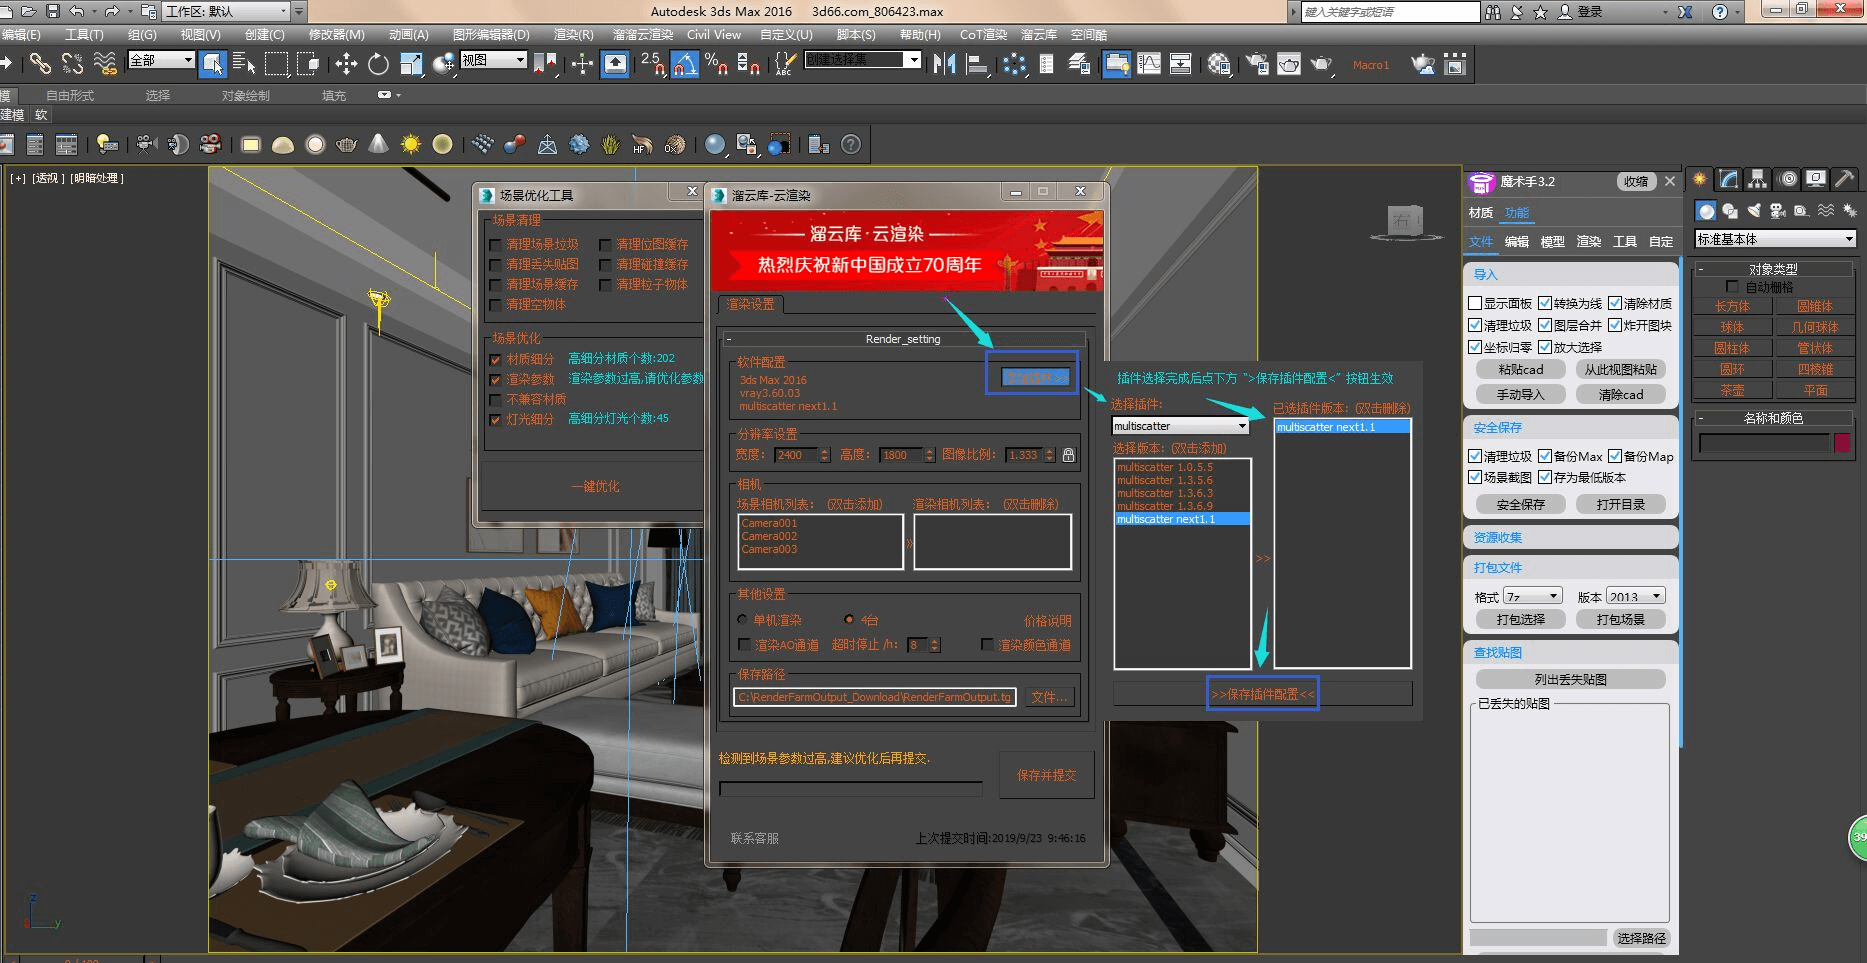Click the >>保存插件配置<< button
The width and height of the screenshot is (1867, 963).
tap(1263, 694)
